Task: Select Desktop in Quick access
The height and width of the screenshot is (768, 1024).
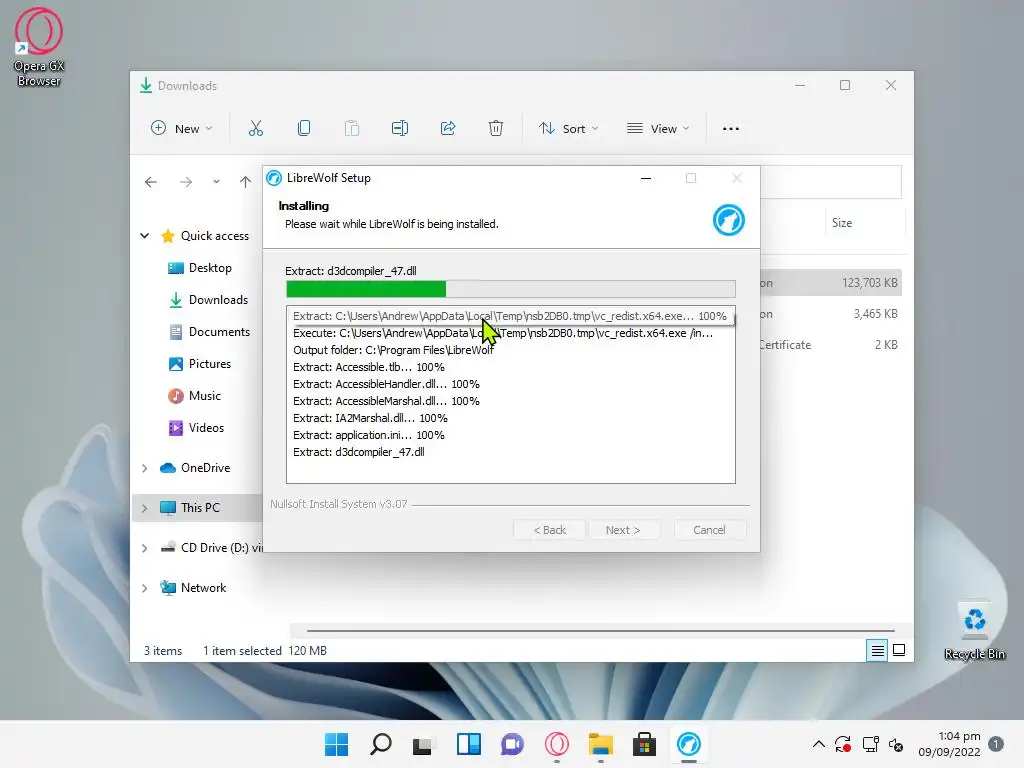Action: (x=200, y=268)
